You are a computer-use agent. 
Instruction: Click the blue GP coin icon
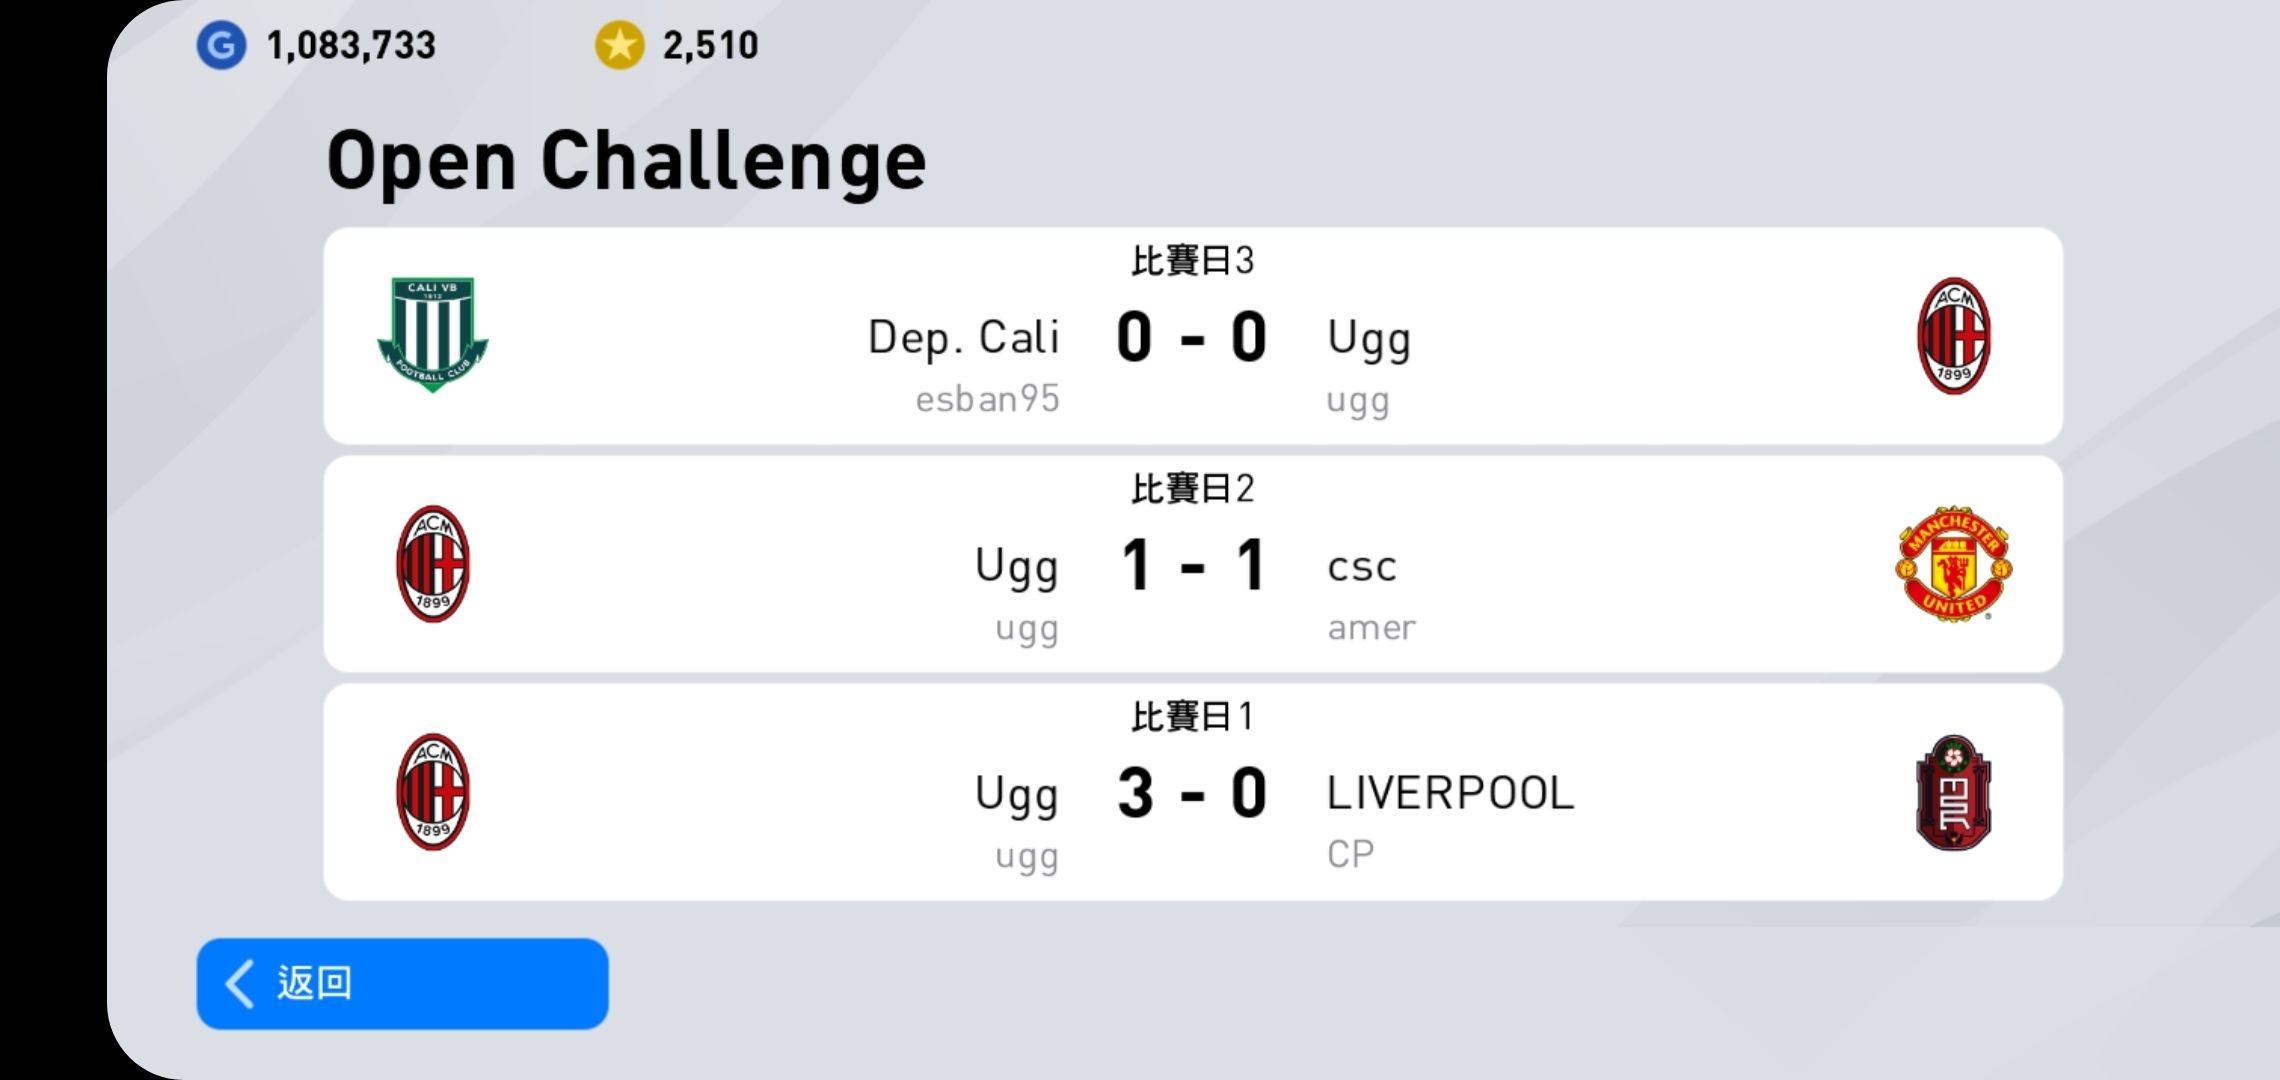coord(221,45)
